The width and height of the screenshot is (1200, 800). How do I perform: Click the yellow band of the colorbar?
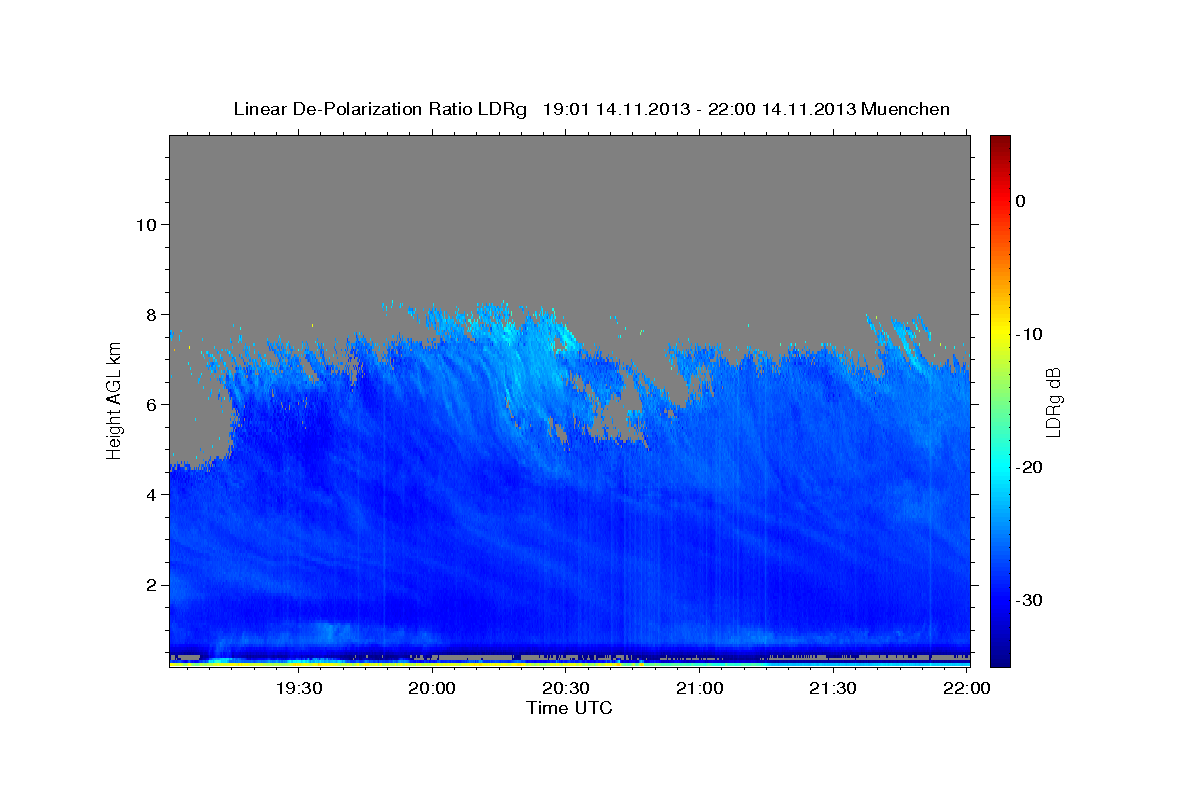1000,330
